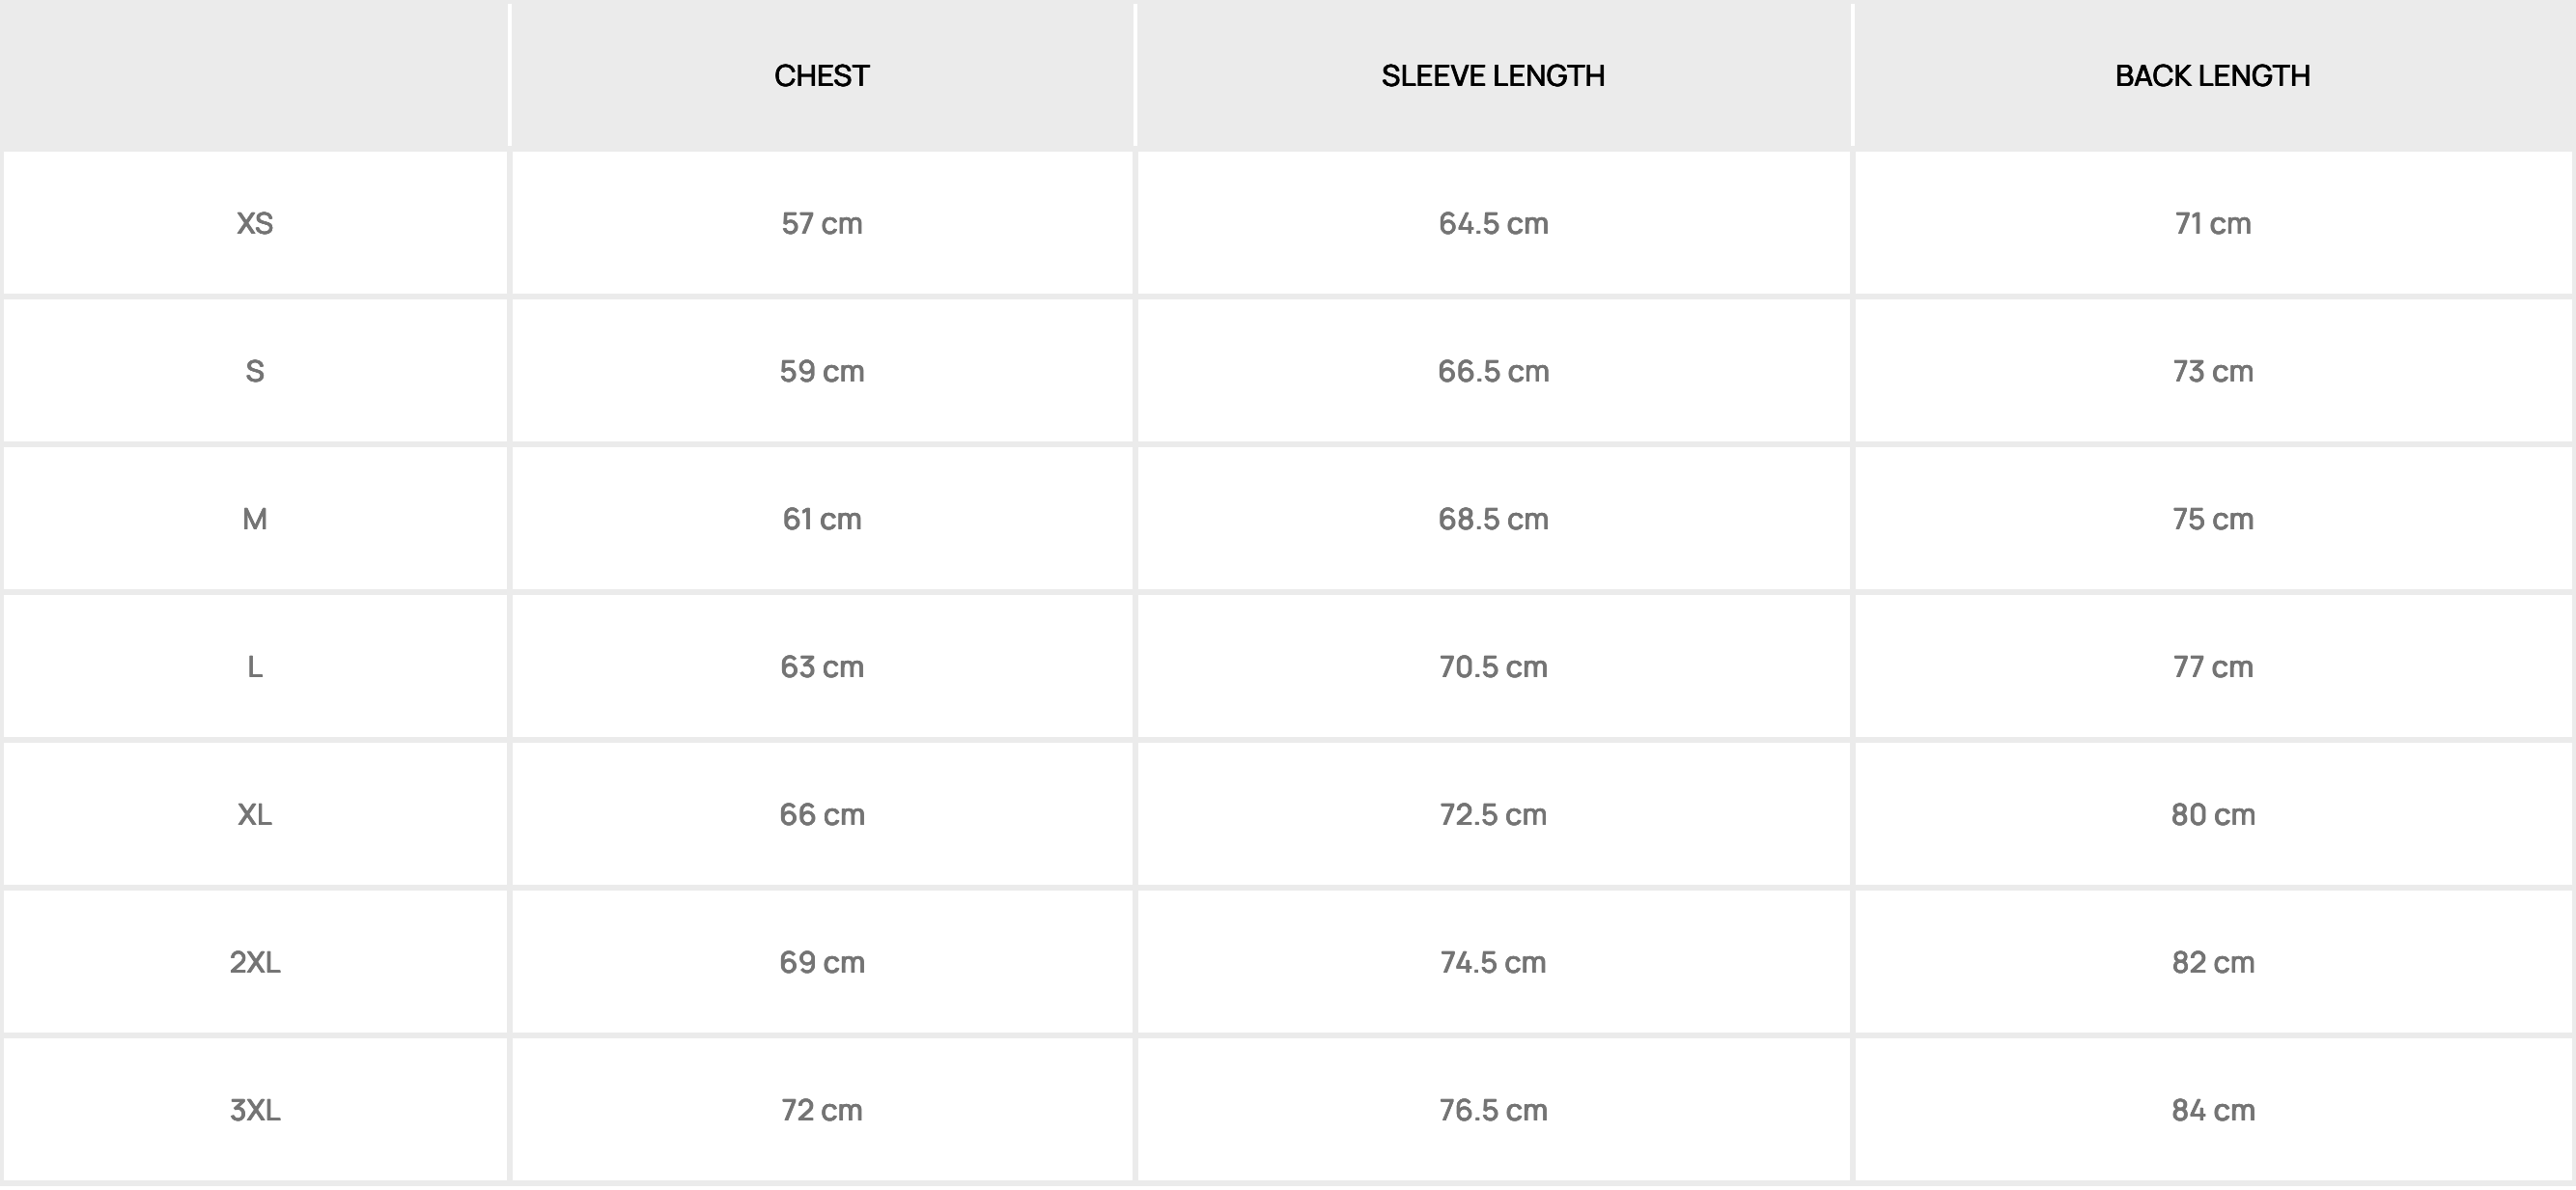The width and height of the screenshot is (2576, 1190).
Task: Click the 64.5 cm sleeve length cell
Action: click(1493, 223)
